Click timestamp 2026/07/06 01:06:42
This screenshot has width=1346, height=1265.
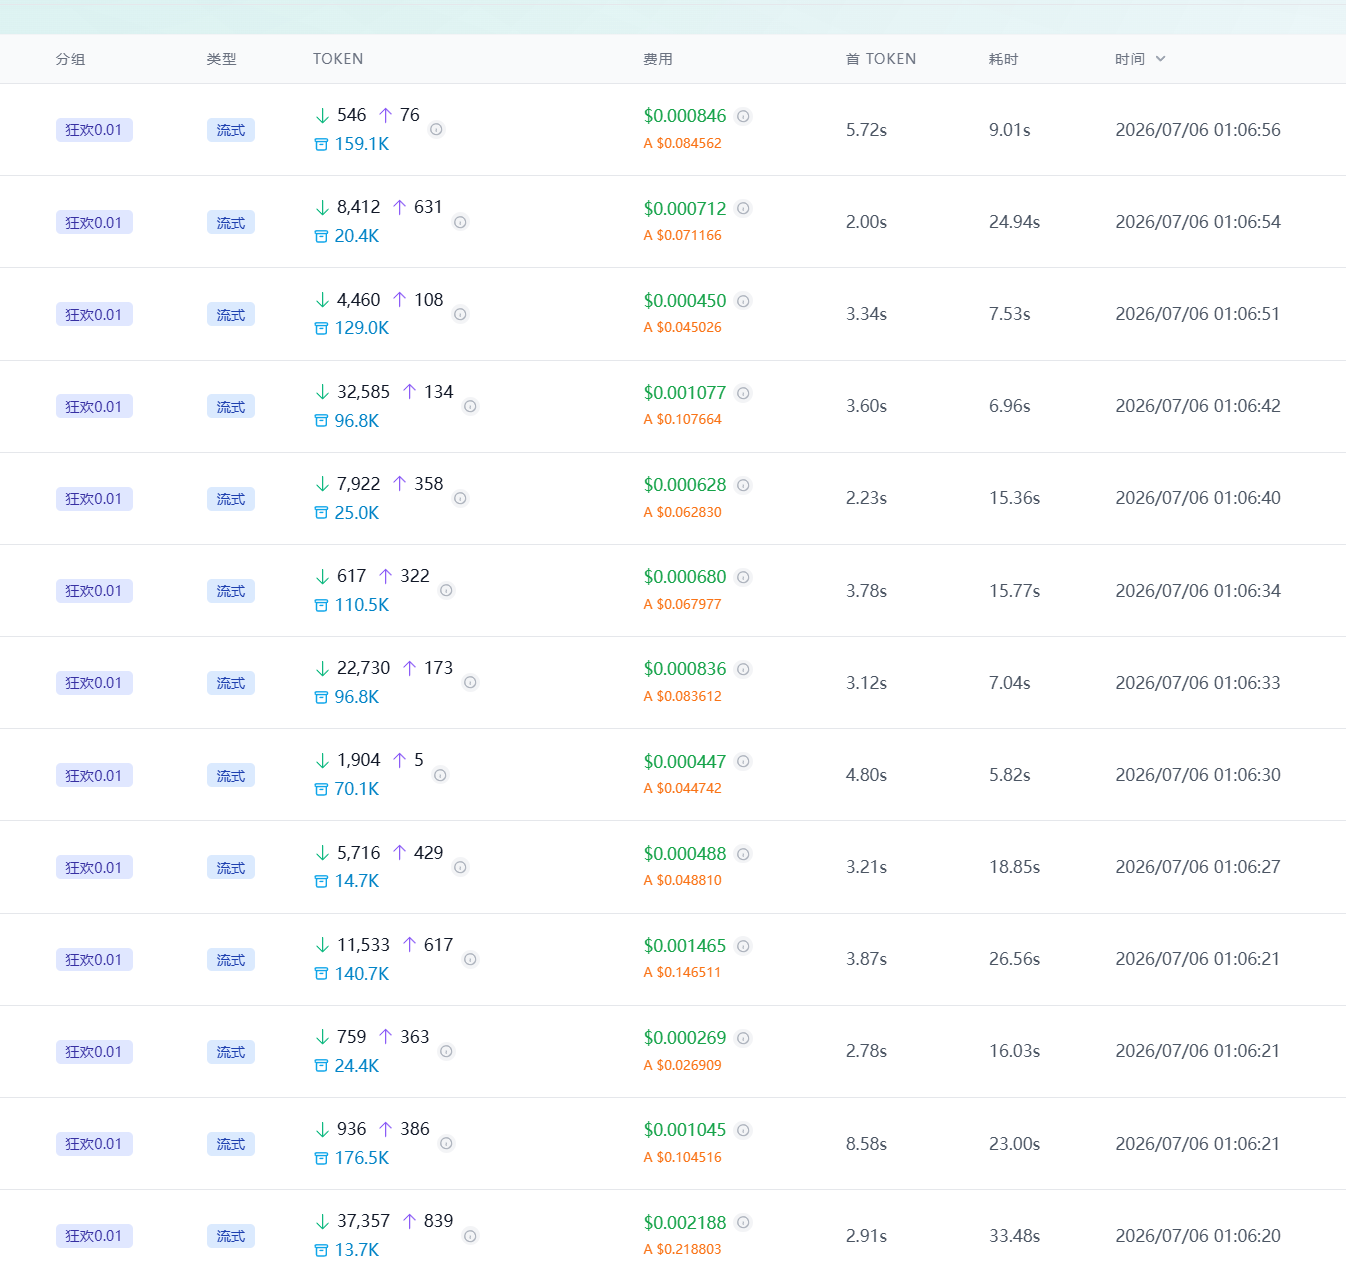(1198, 406)
